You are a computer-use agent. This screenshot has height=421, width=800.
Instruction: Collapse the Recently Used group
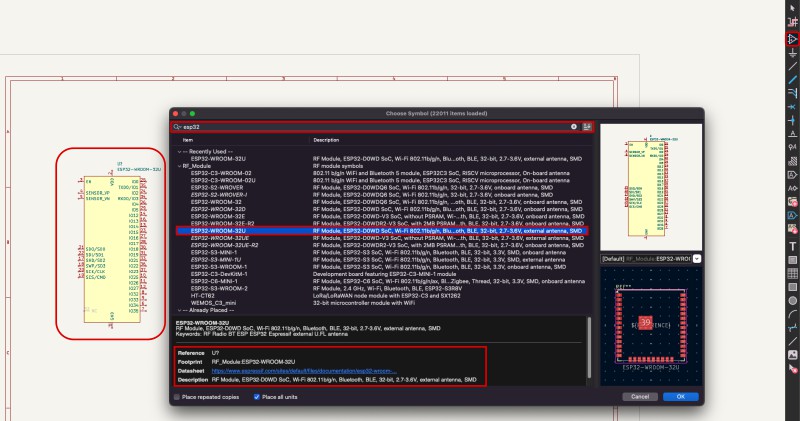[x=179, y=152]
